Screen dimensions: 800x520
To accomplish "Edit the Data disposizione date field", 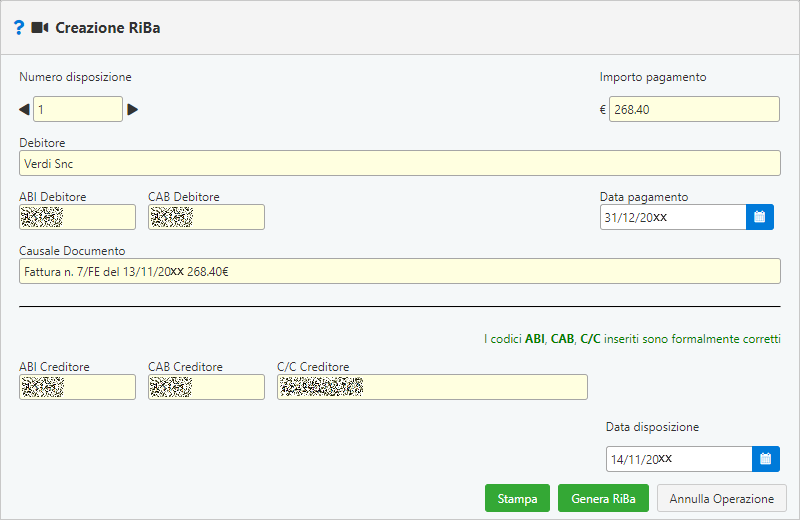I will pyautogui.click(x=679, y=459).
